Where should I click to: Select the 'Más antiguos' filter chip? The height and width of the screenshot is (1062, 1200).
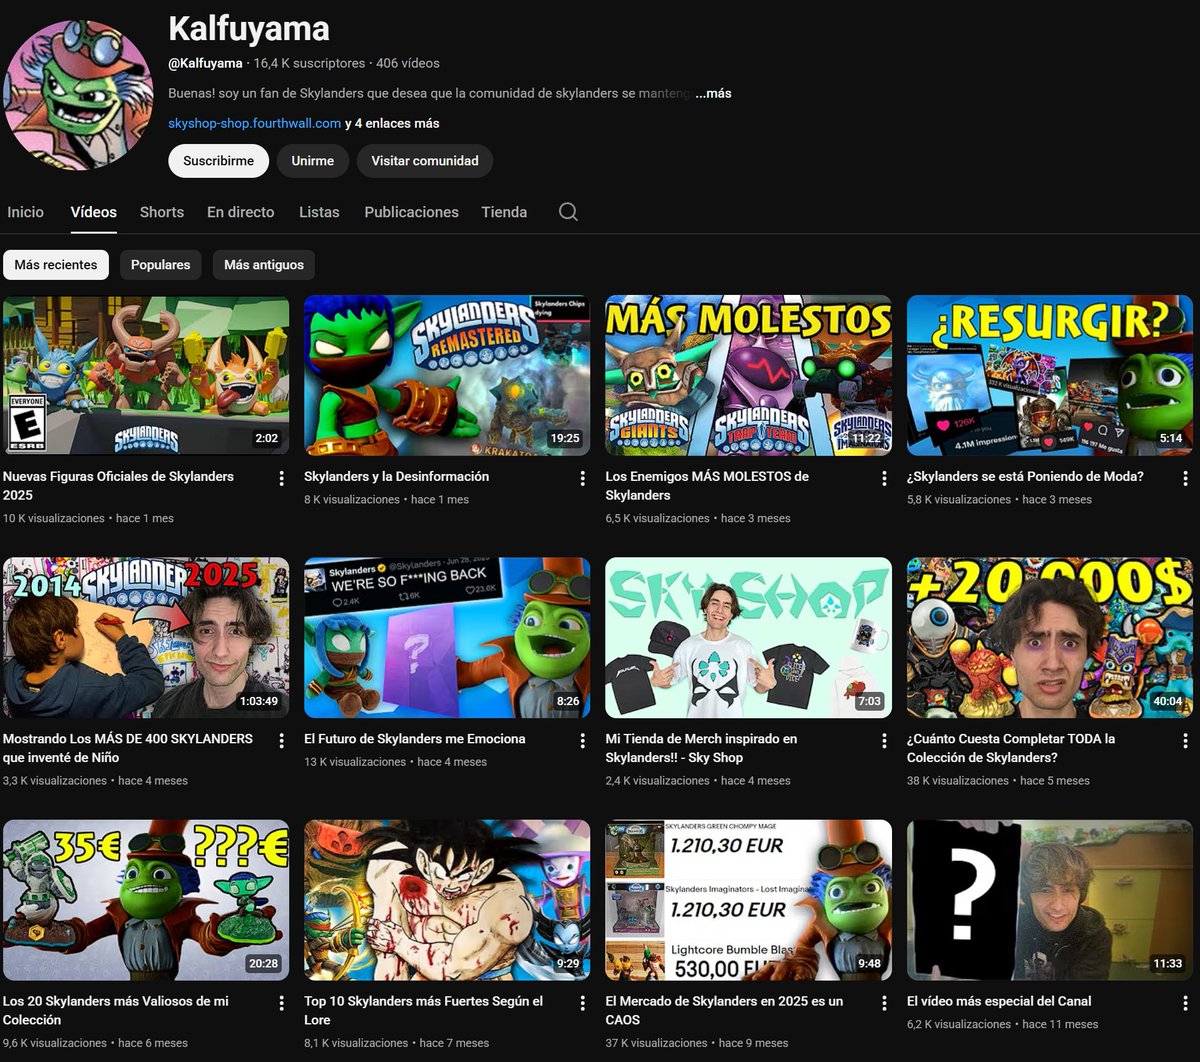[263, 264]
